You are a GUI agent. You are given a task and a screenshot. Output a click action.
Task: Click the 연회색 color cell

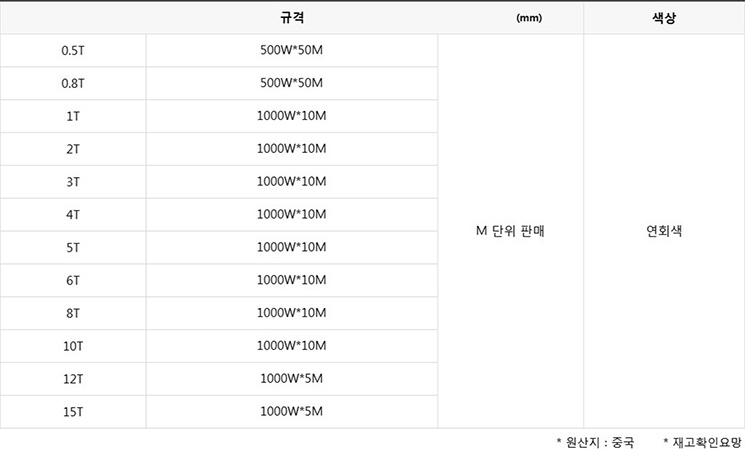664,231
